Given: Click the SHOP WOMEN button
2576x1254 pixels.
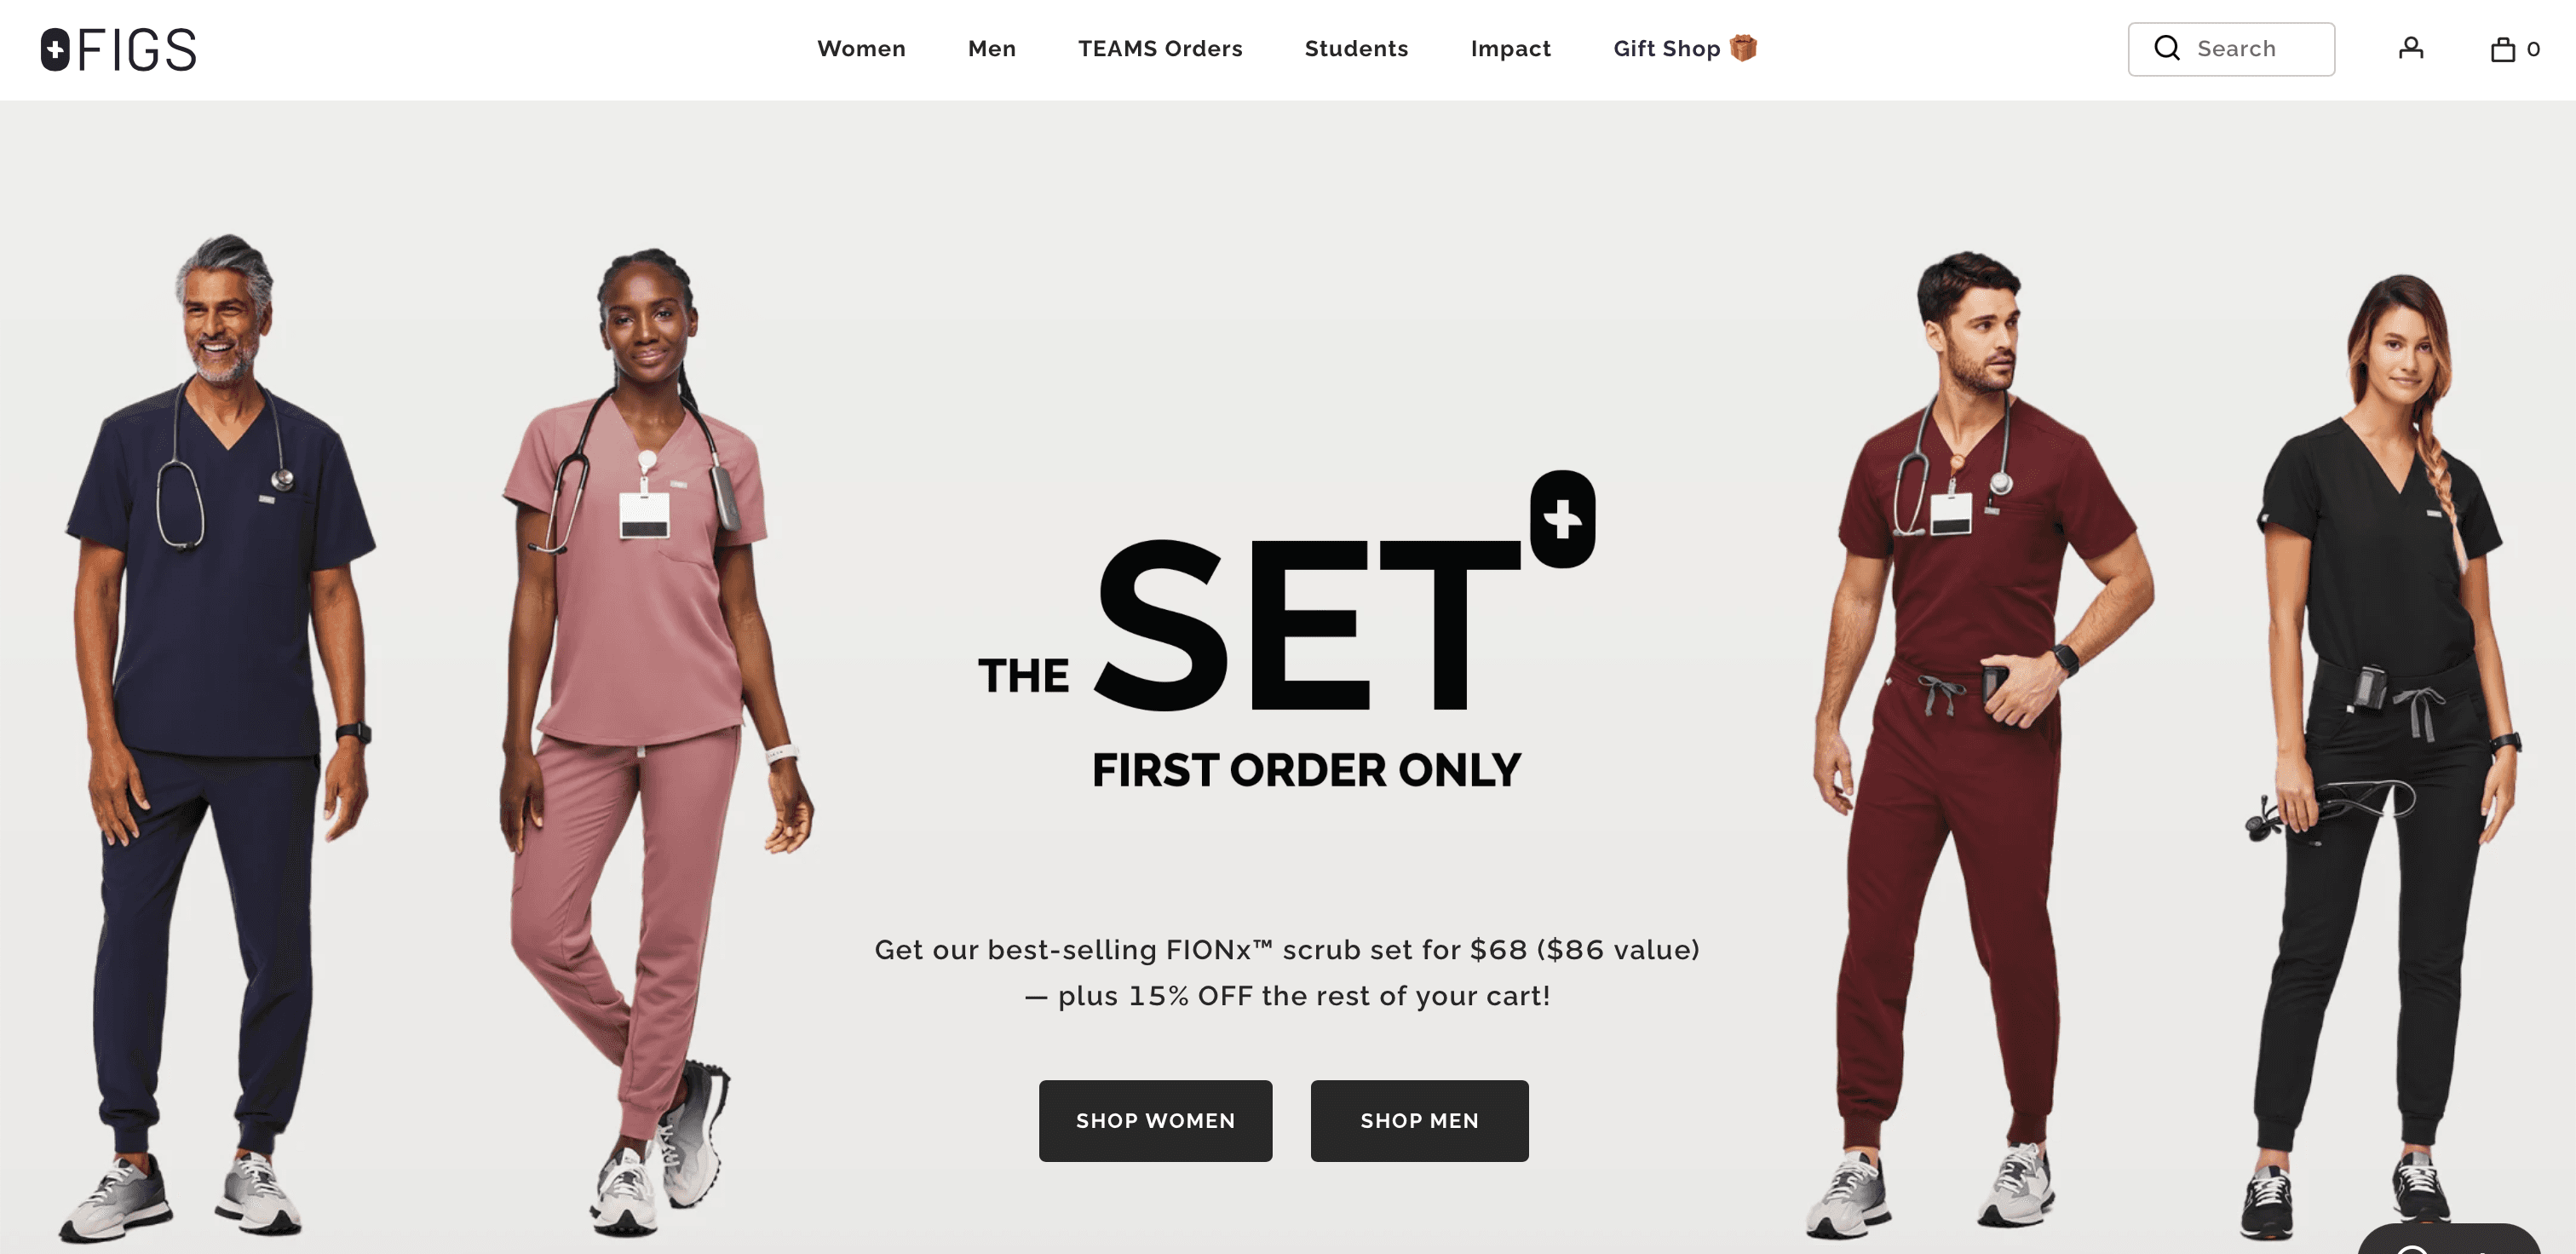Looking at the screenshot, I should [x=1155, y=1120].
